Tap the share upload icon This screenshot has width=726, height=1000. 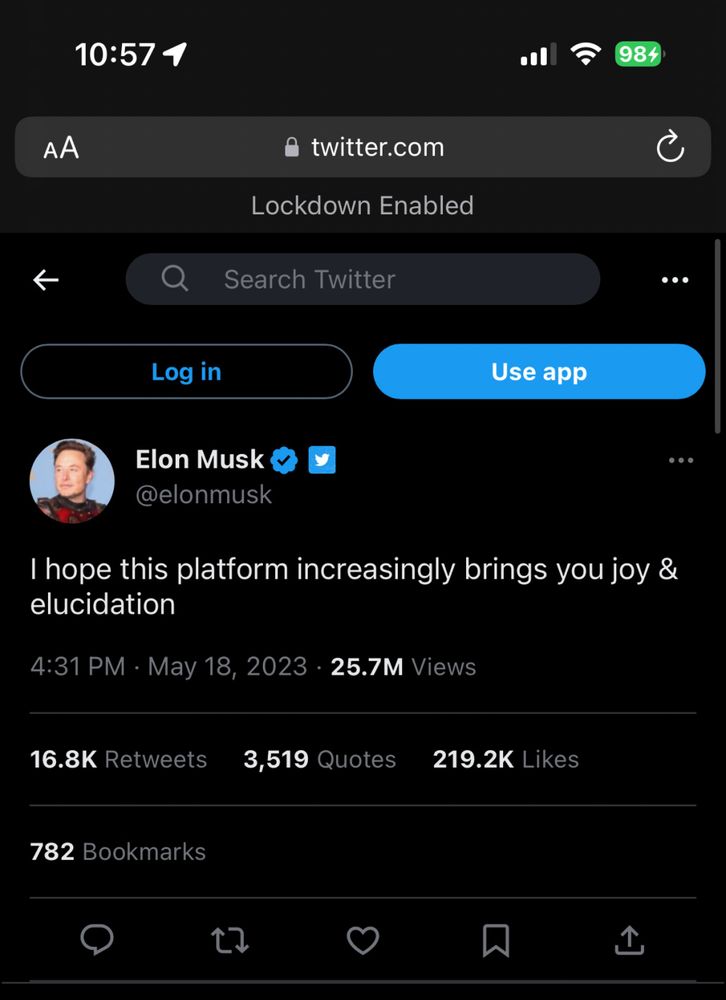tap(628, 939)
